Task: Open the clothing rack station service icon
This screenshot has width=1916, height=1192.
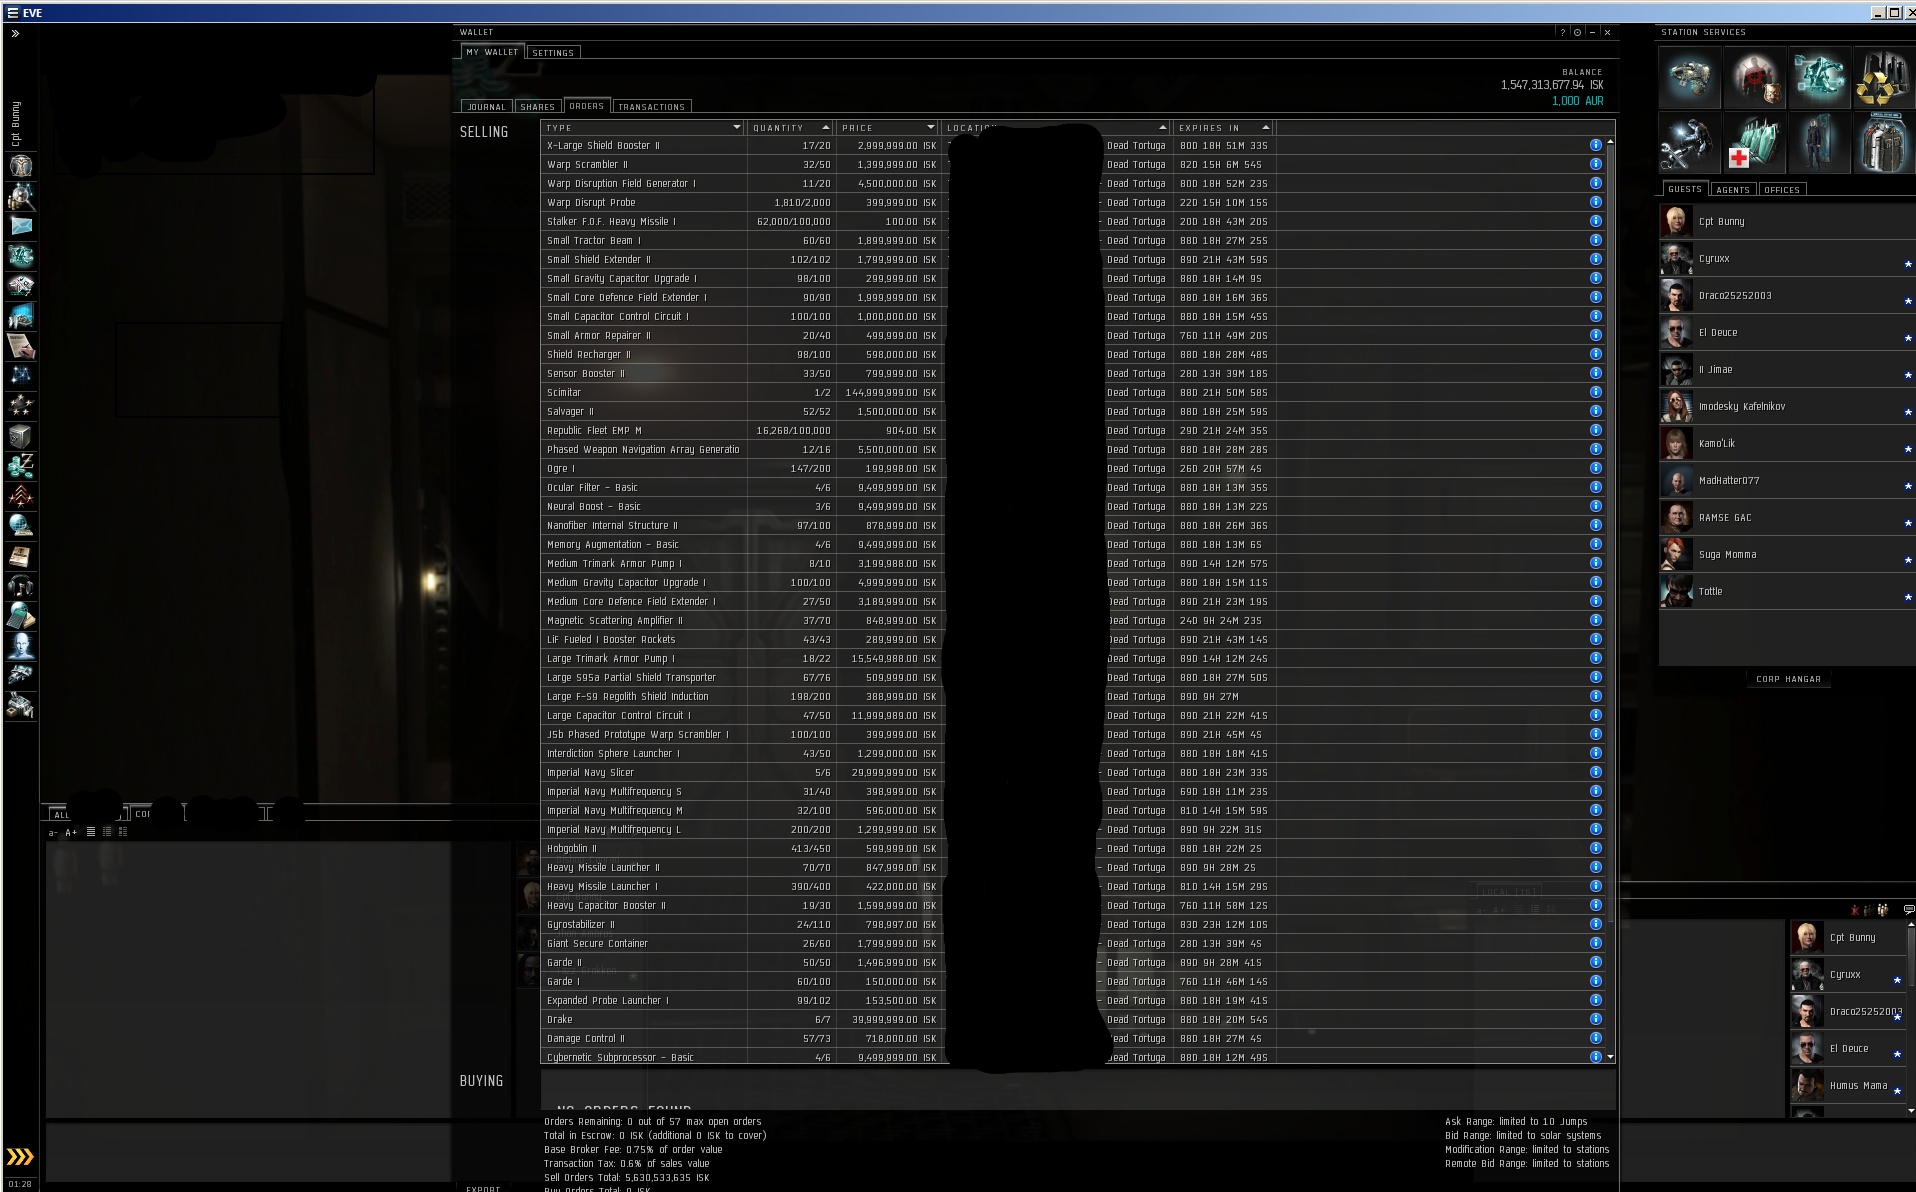Action: click(x=1884, y=142)
